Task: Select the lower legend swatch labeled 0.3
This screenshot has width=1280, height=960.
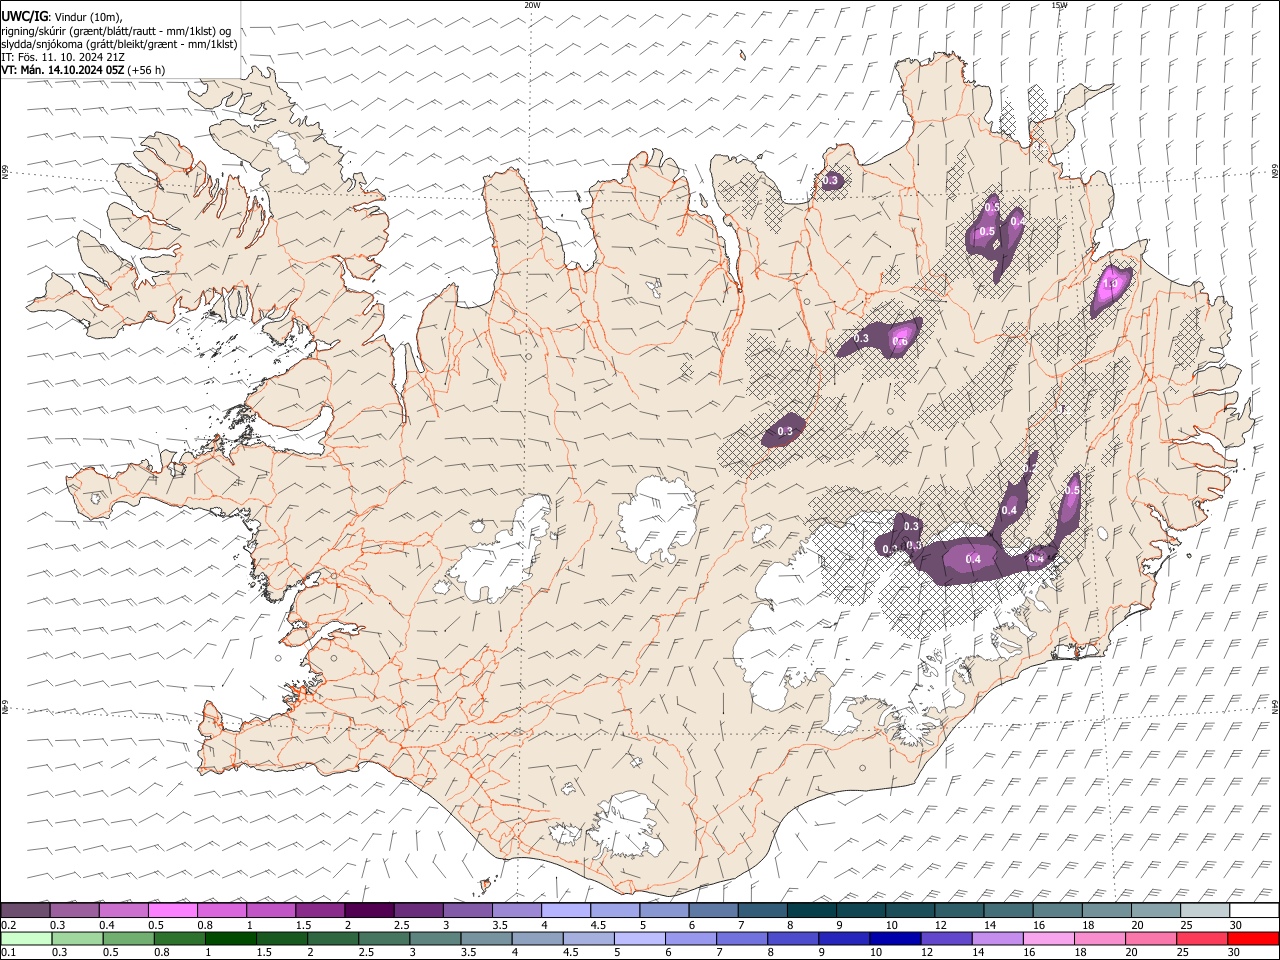Action: pyautogui.click(x=77, y=938)
